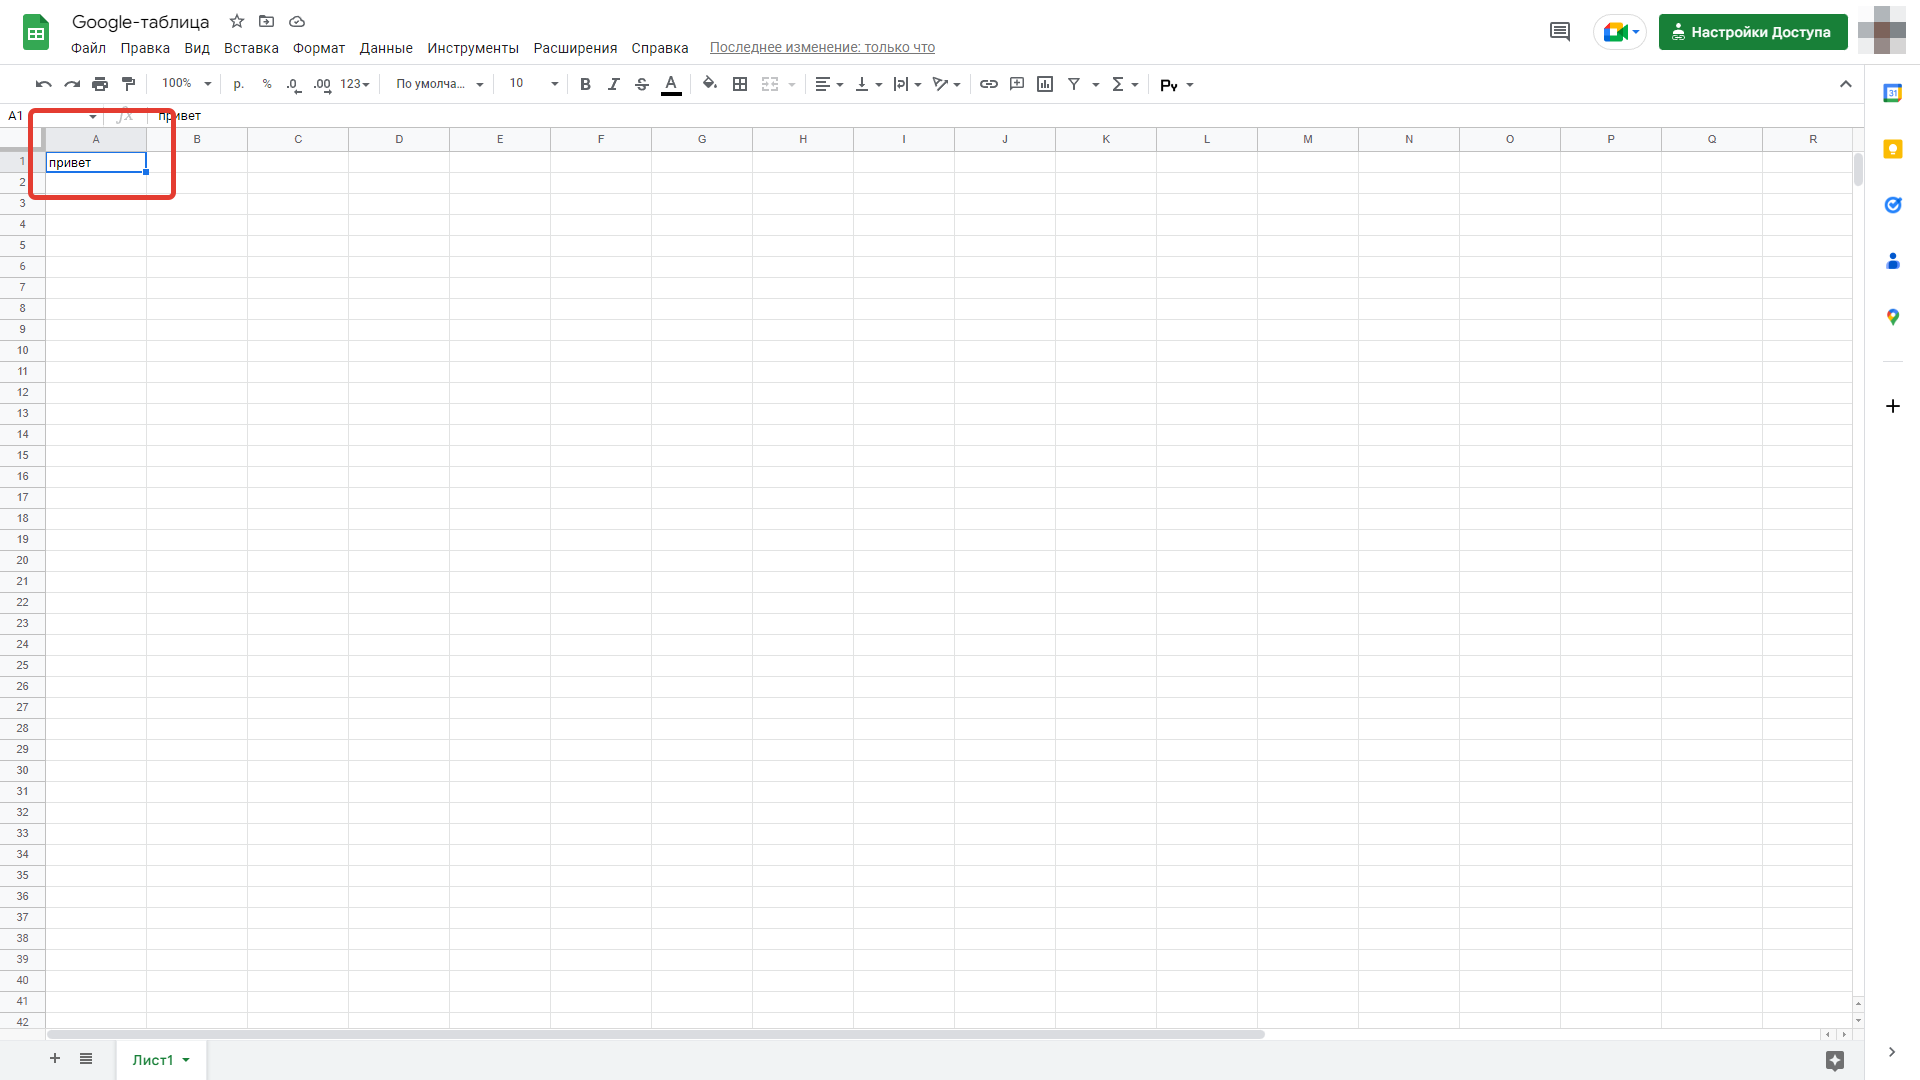Open Google Keep in side panel
The height and width of the screenshot is (1080, 1920).
point(1892,149)
